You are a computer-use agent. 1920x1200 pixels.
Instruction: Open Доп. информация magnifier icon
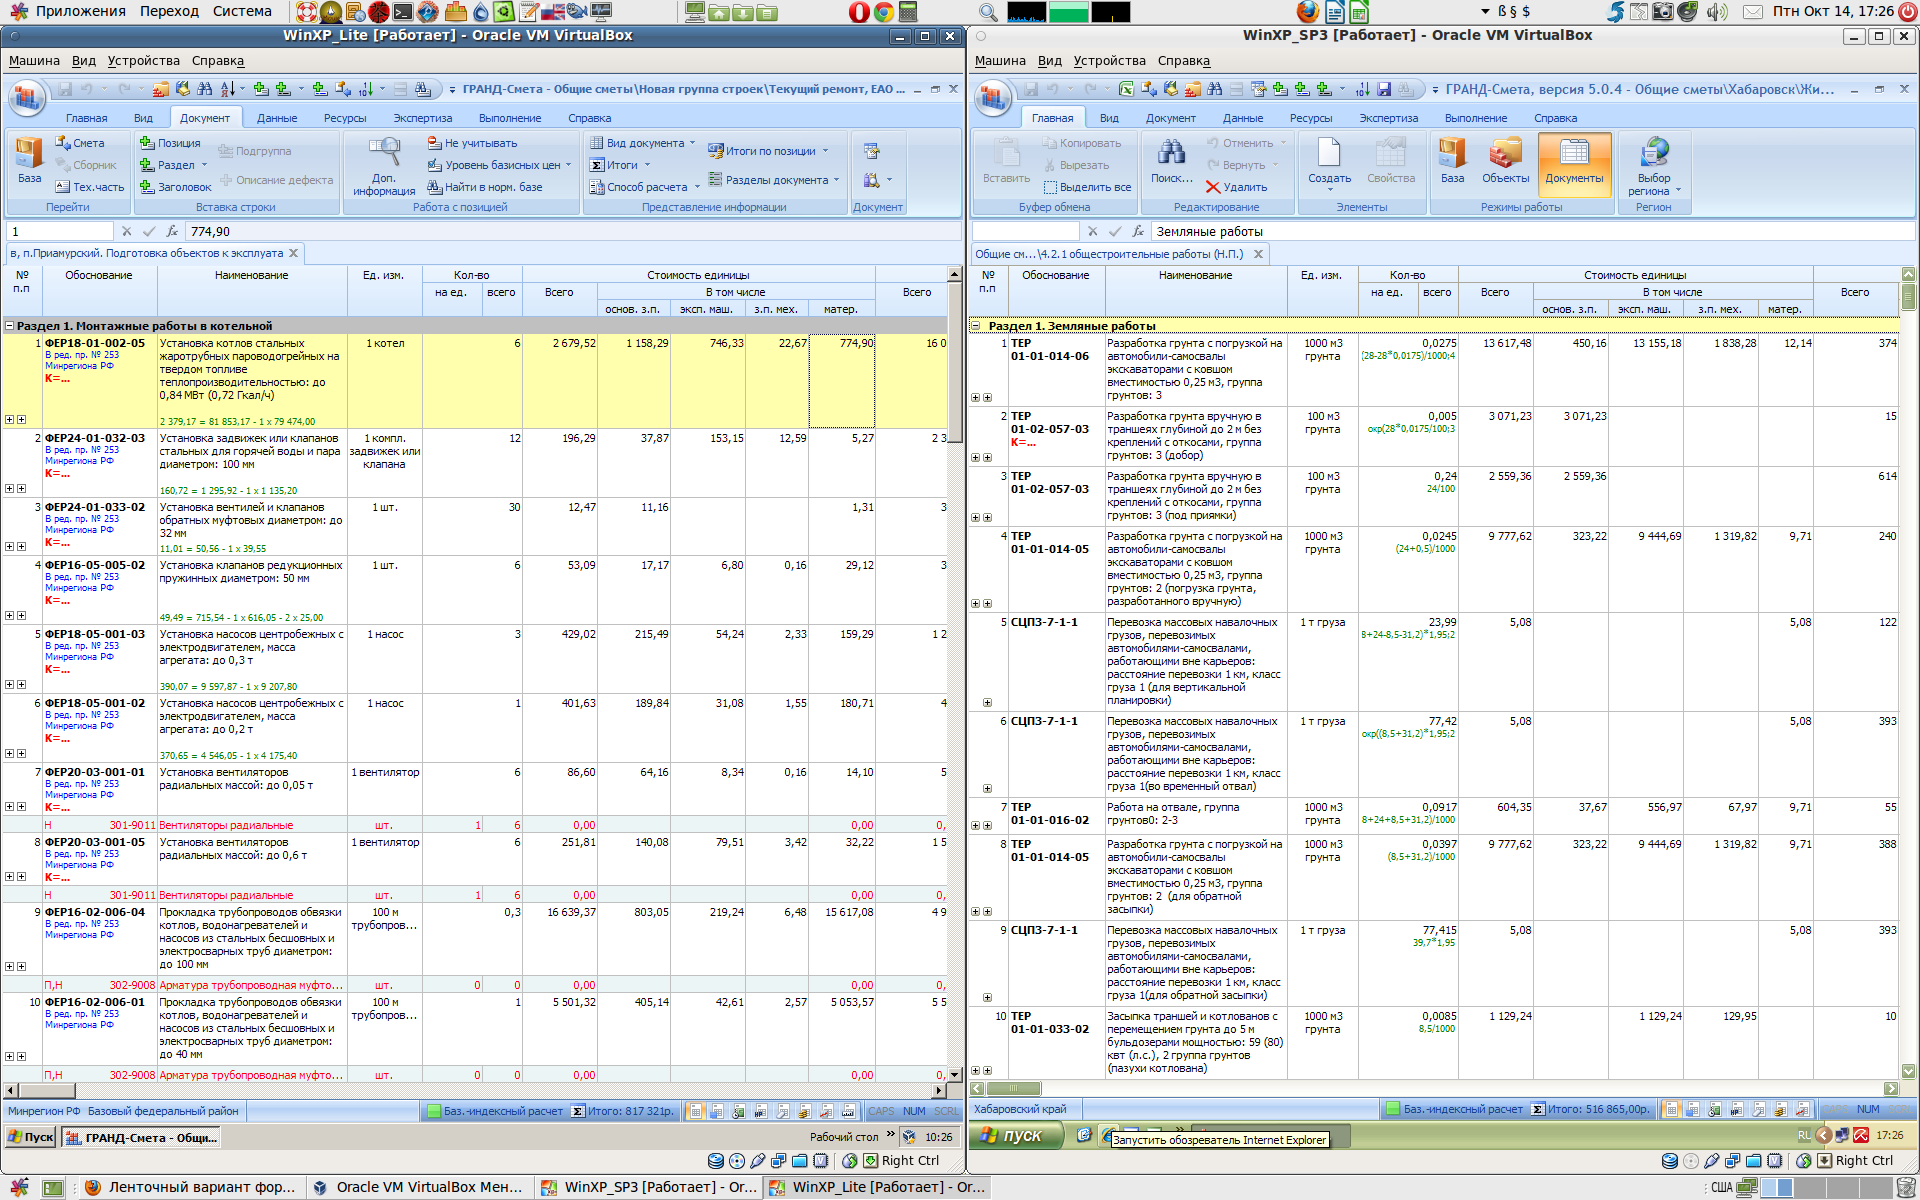[x=384, y=152]
